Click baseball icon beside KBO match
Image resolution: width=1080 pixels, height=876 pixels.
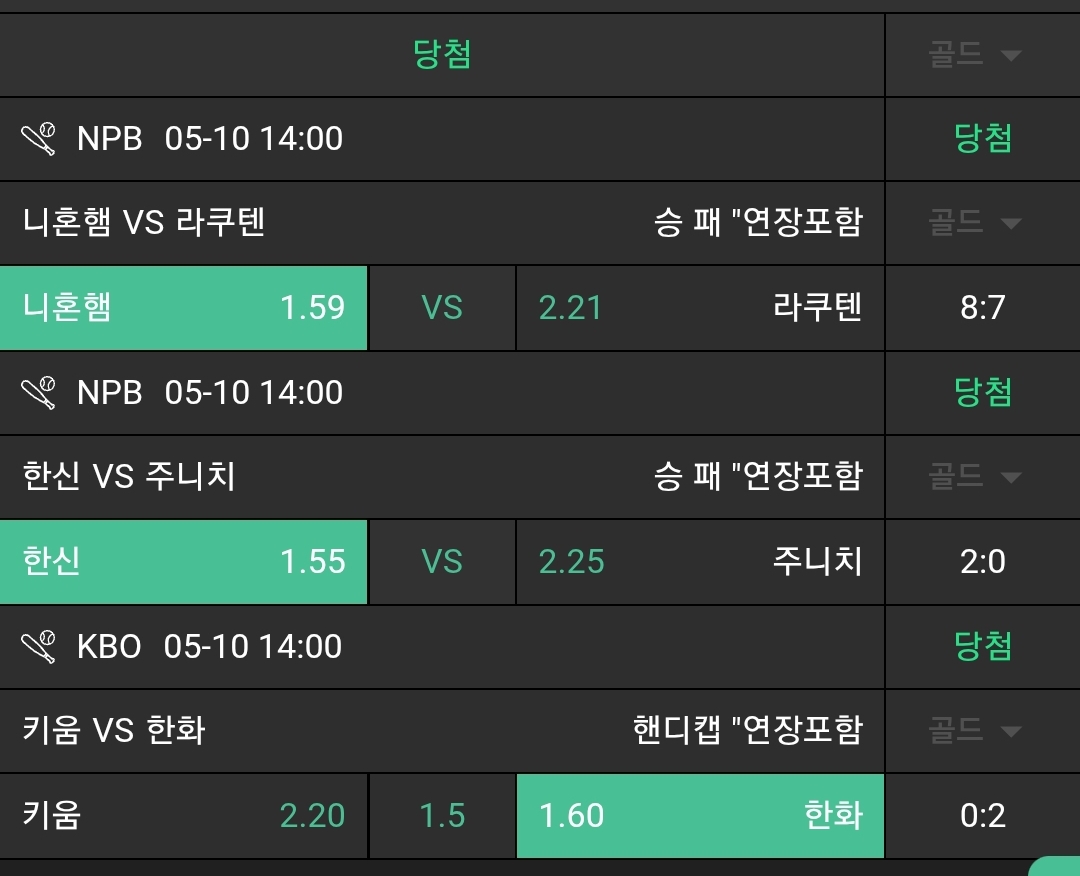pyautogui.click(x=40, y=647)
